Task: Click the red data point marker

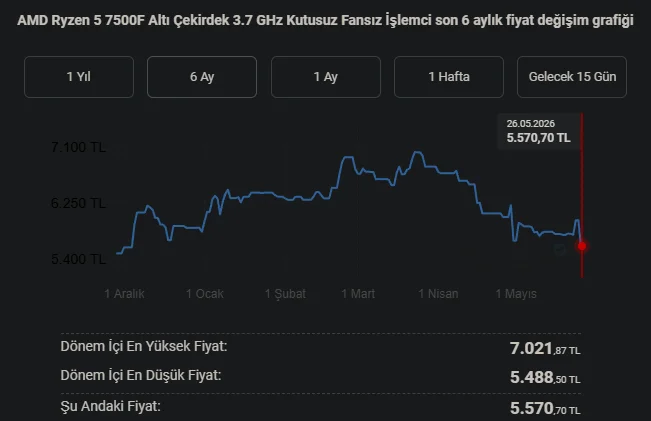Action: click(x=582, y=246)
